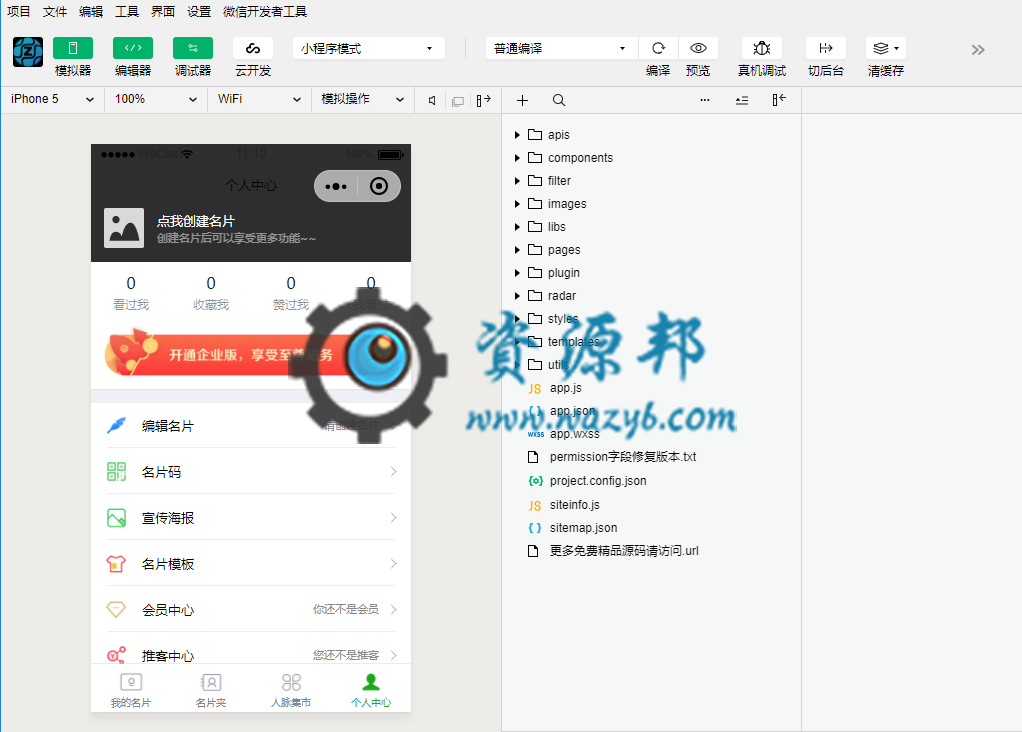Open 云开发 cloud development

coord(253,48)
